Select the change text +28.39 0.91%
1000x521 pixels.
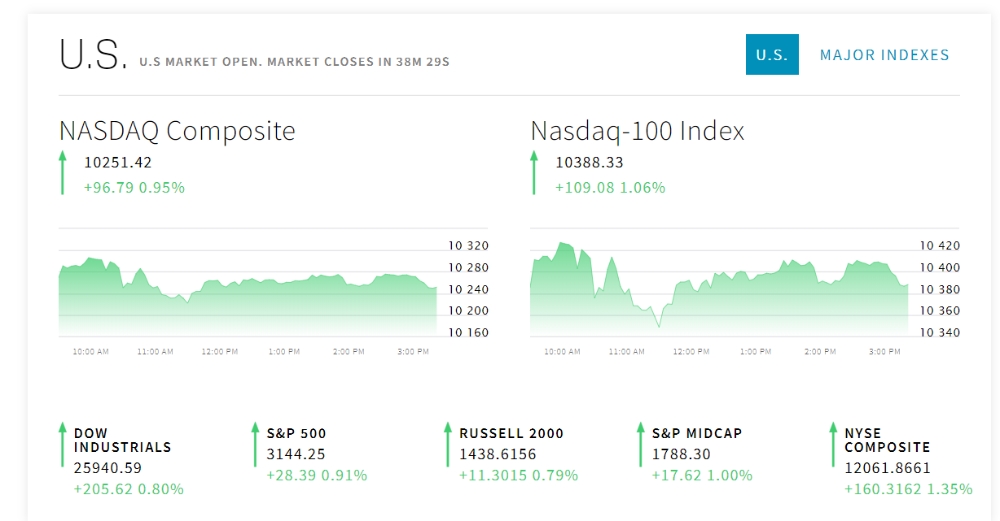(x=316, y=475)
